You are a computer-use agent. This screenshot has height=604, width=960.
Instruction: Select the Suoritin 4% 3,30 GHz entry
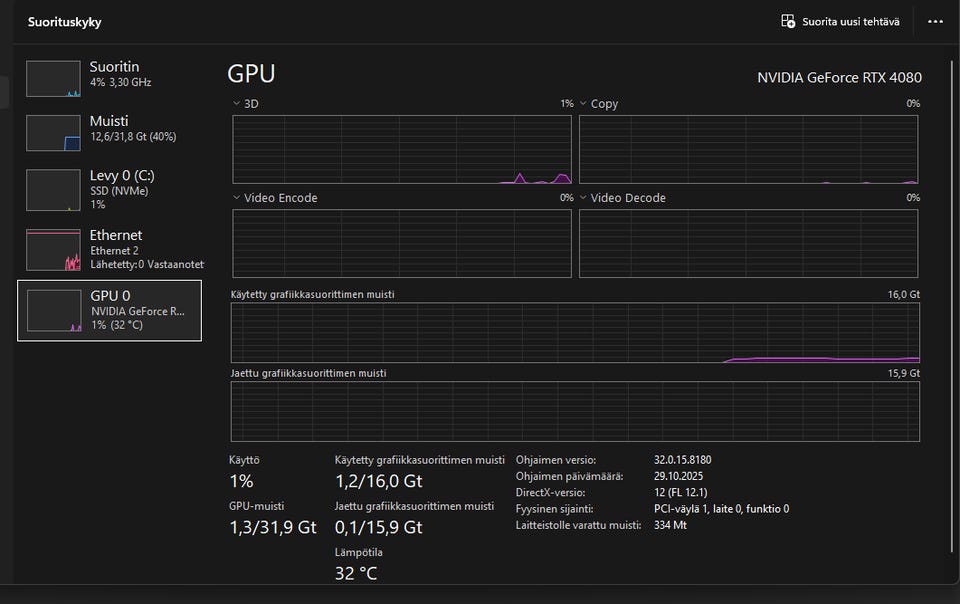(120, 74)
